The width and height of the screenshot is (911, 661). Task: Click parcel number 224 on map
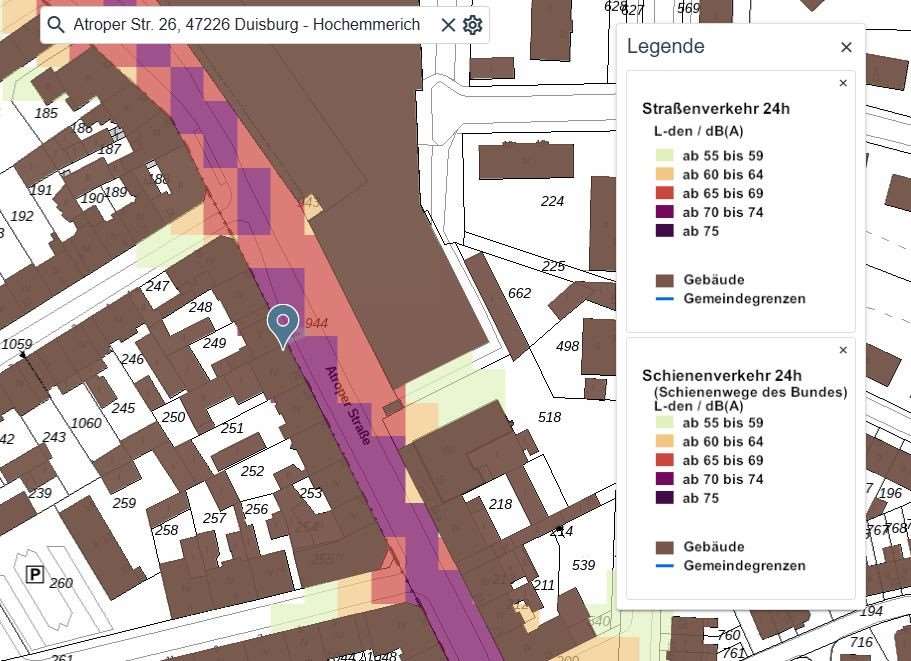click(x=552, y=201)
